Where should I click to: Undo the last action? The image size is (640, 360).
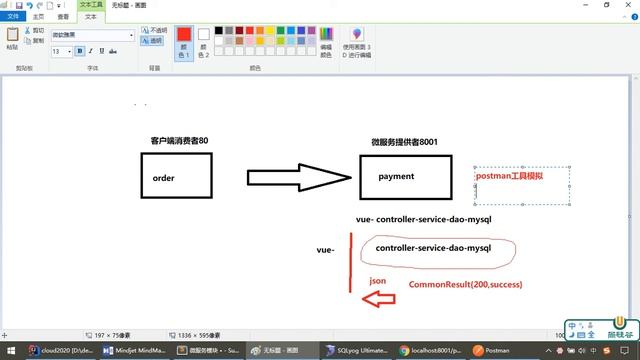29,6
